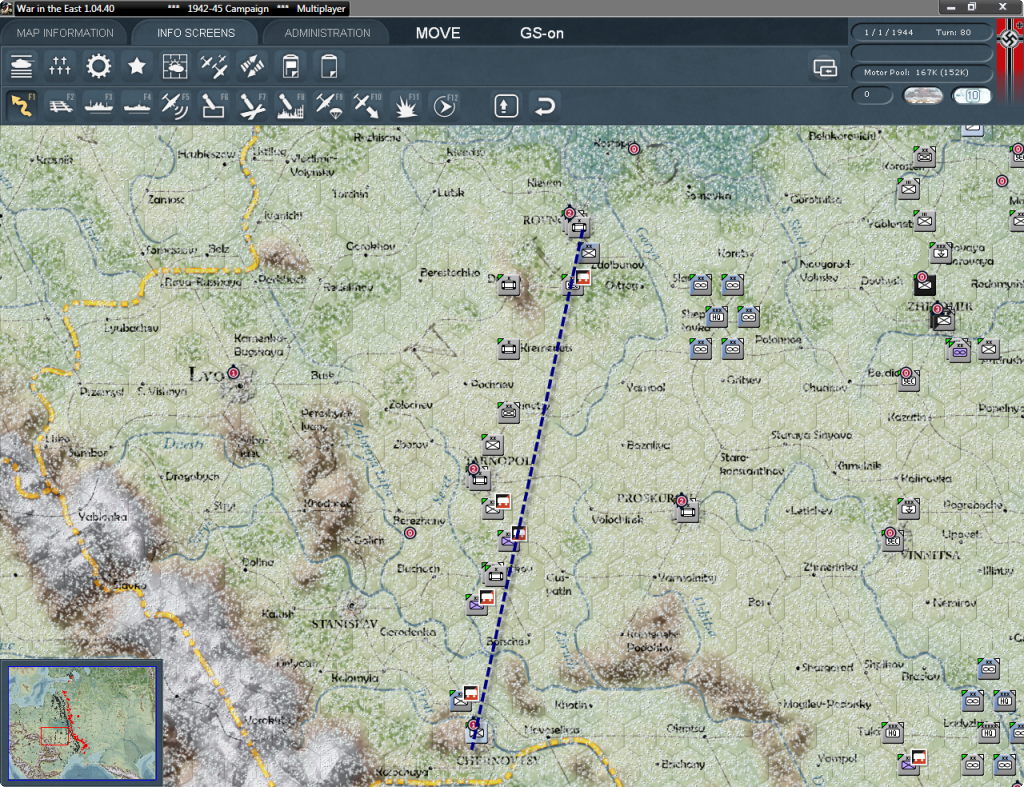Open the weather grid icon
Image resolution: width=1024 pixels, height=787 pixels.
tap(175, 66)
